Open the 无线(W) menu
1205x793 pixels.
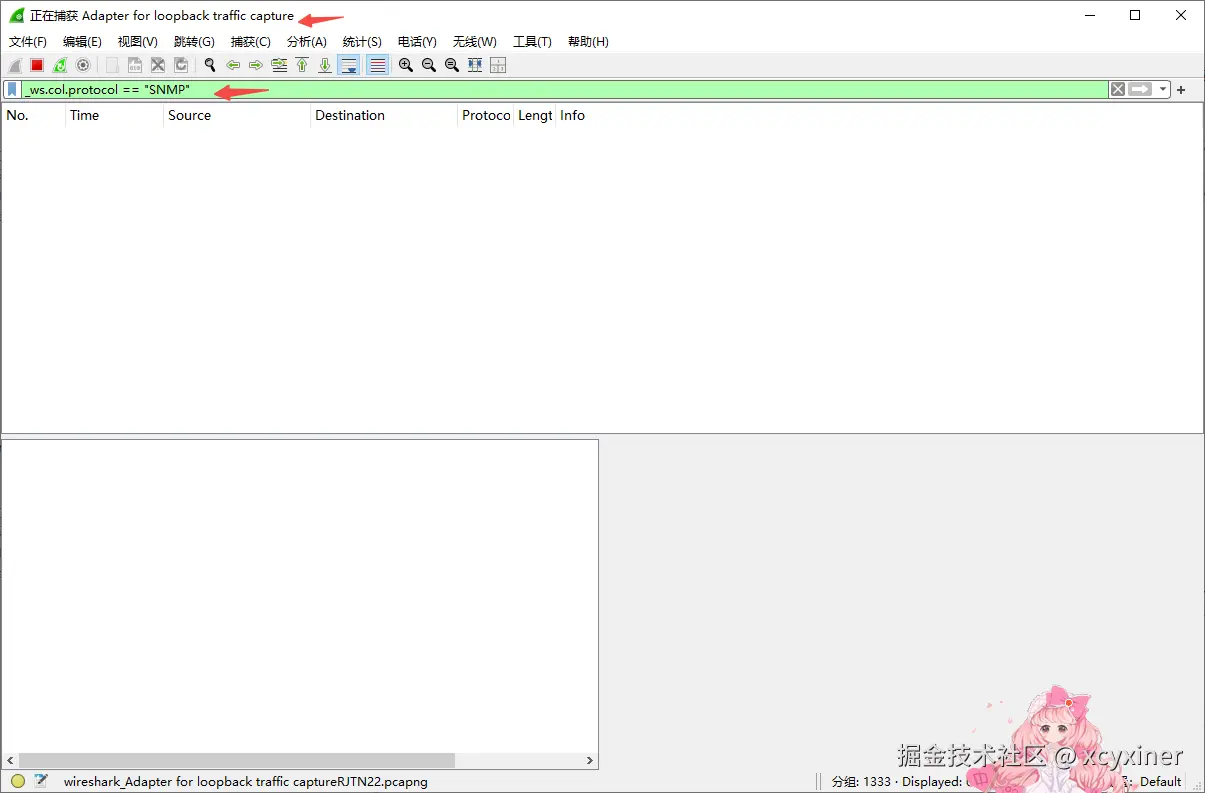[x=474, y=42]
